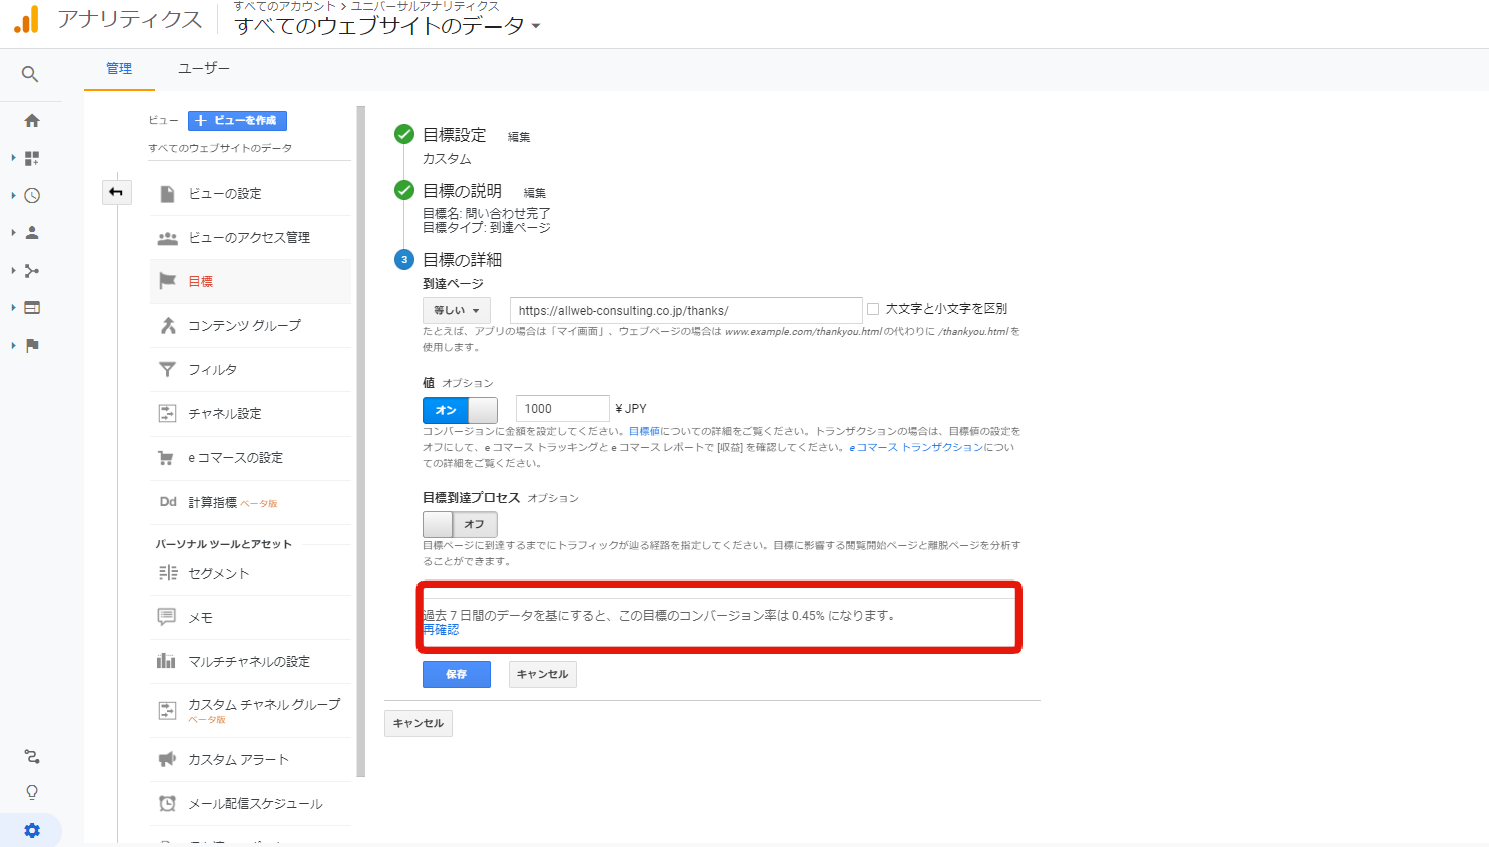Screen dimensions: 1489x847
Task: Click the 到達ページ URL input field
Action: [686, 310]
